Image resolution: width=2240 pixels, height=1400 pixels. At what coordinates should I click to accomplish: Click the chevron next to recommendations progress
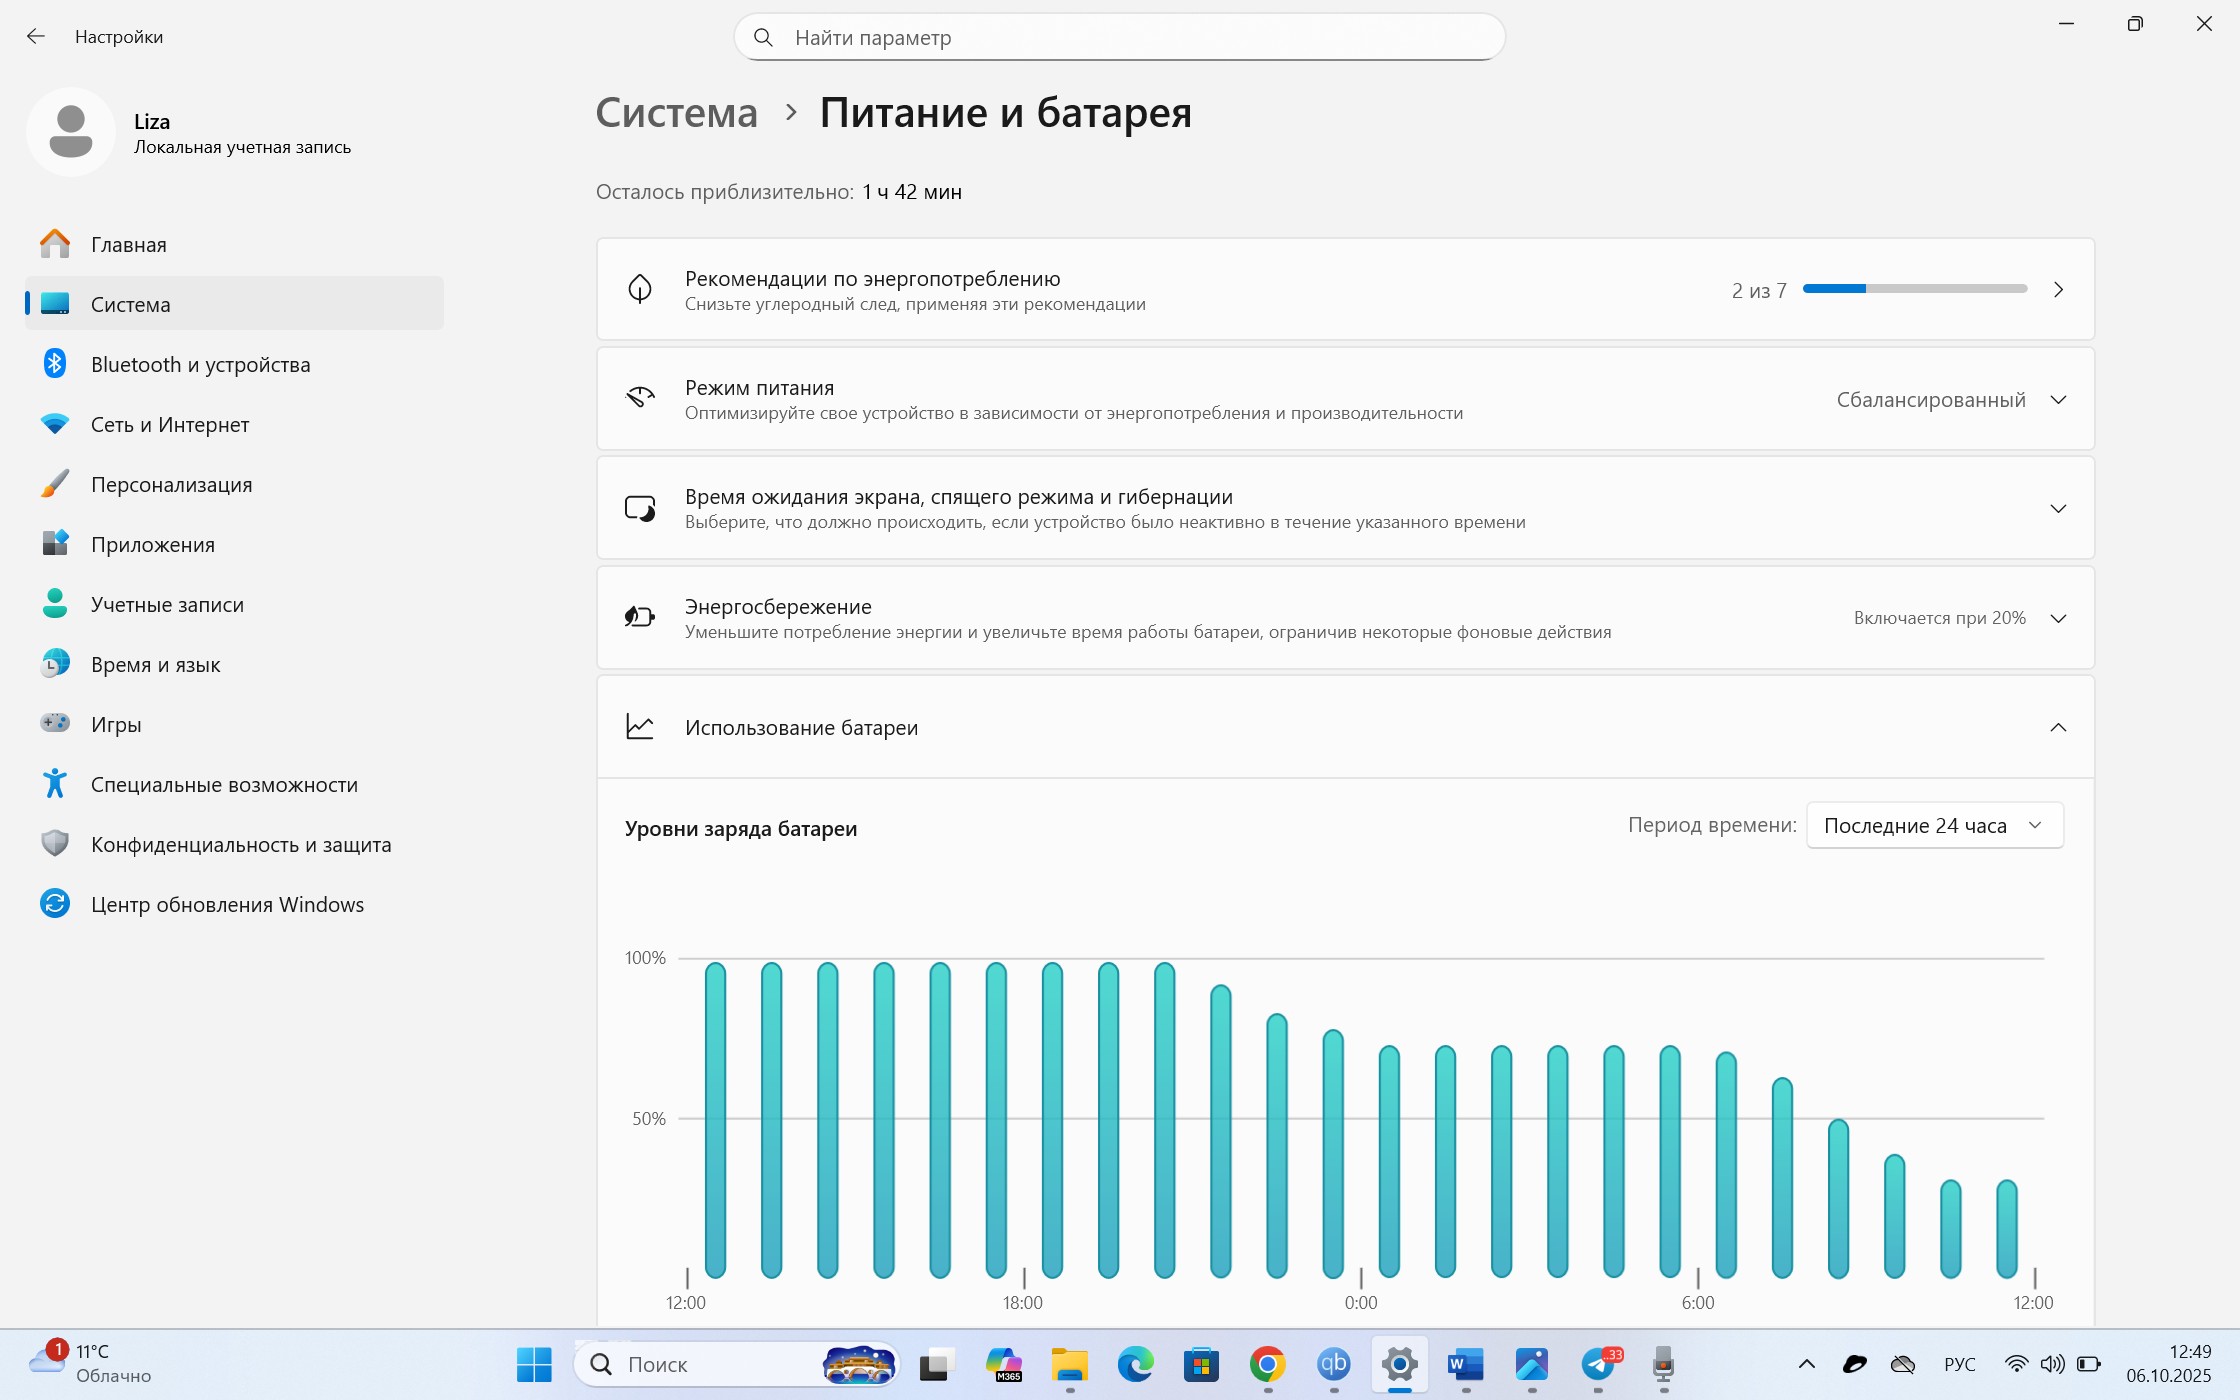click(x=2058, y=289)
